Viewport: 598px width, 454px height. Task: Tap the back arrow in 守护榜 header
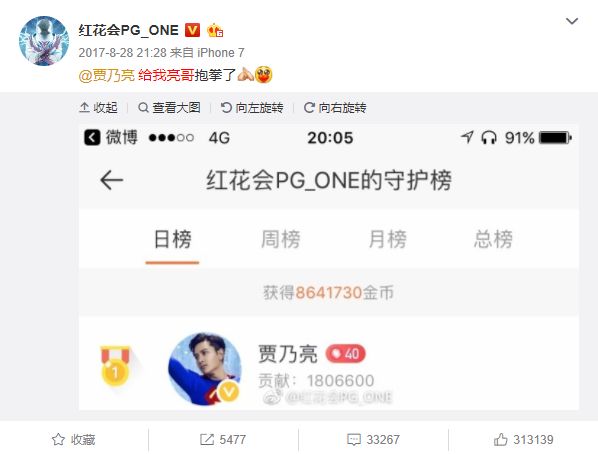[111, 180]
